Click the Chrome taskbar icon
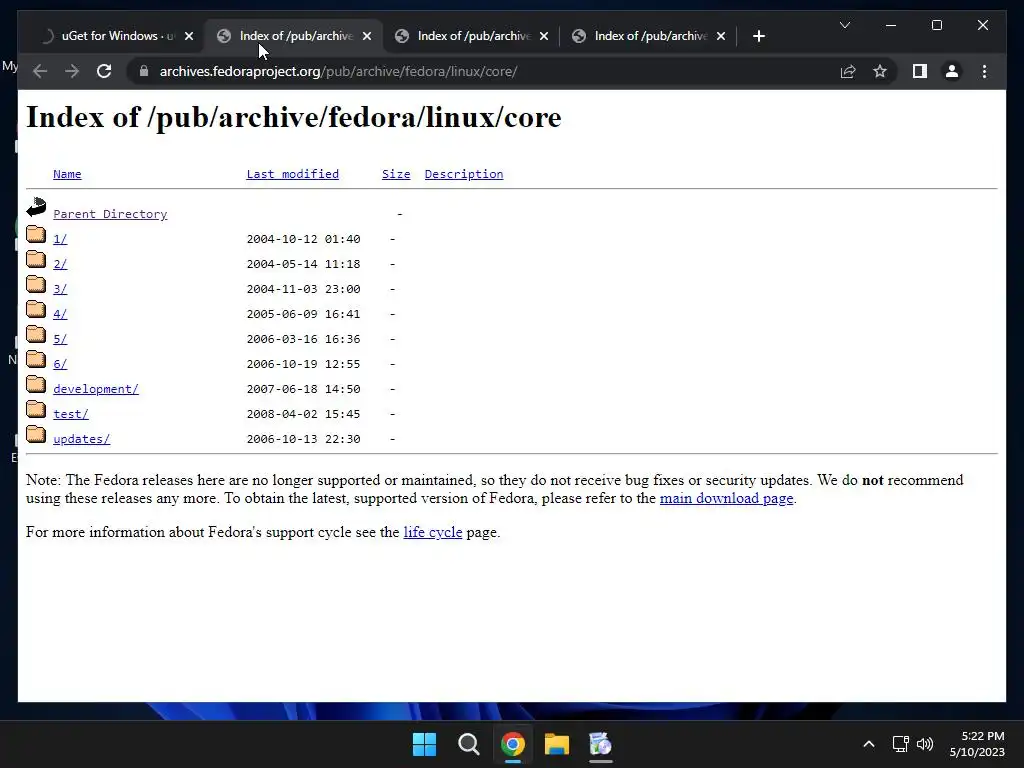This screenshot has width=1024, height=768. [513, 744]
